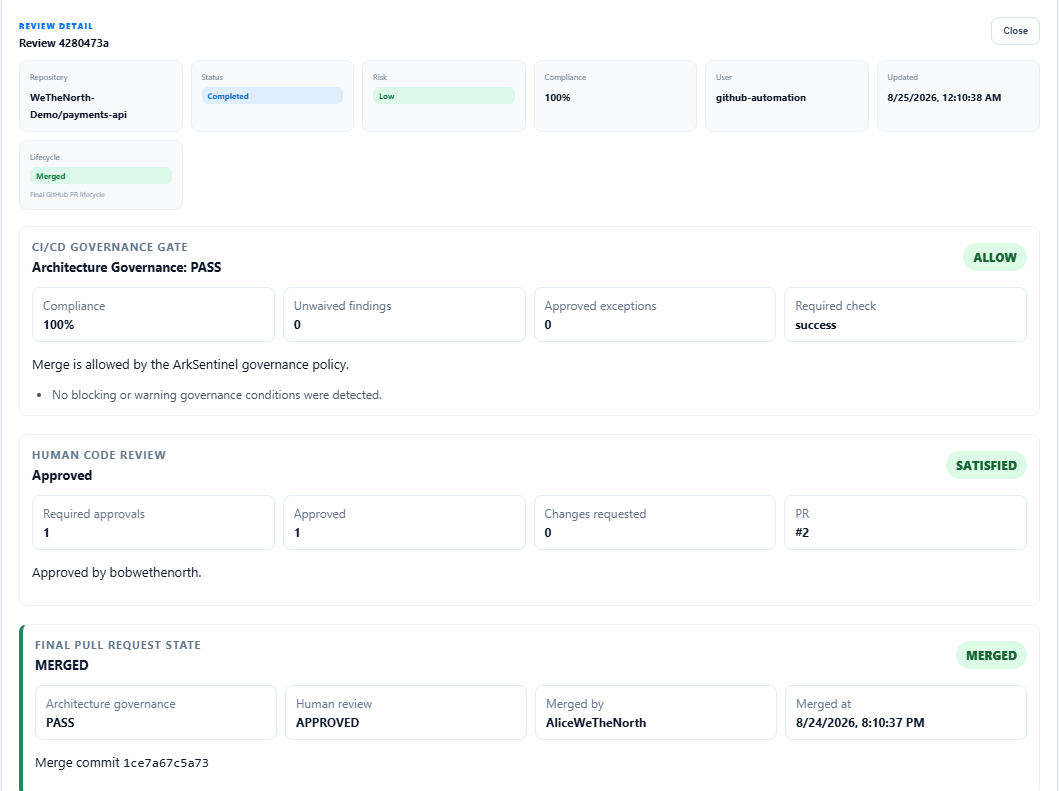Close the review detail panel
Viewport: 1059px width, 791px height.
pyautogui.click(x=1014, y=31)
